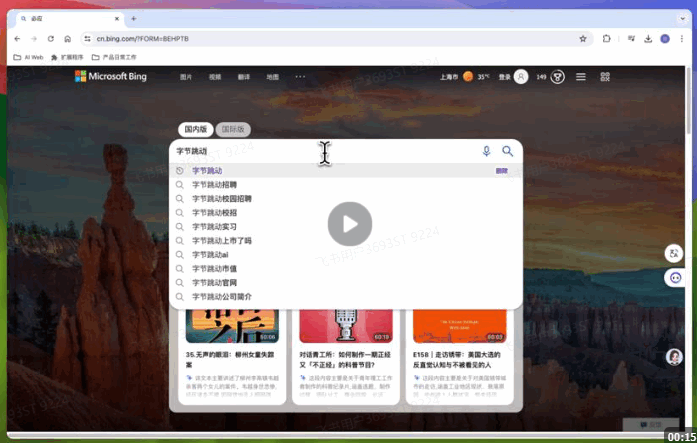697x443 pixels.
Task: Click the browser downloads icon
Action: [x=648, y=39]
